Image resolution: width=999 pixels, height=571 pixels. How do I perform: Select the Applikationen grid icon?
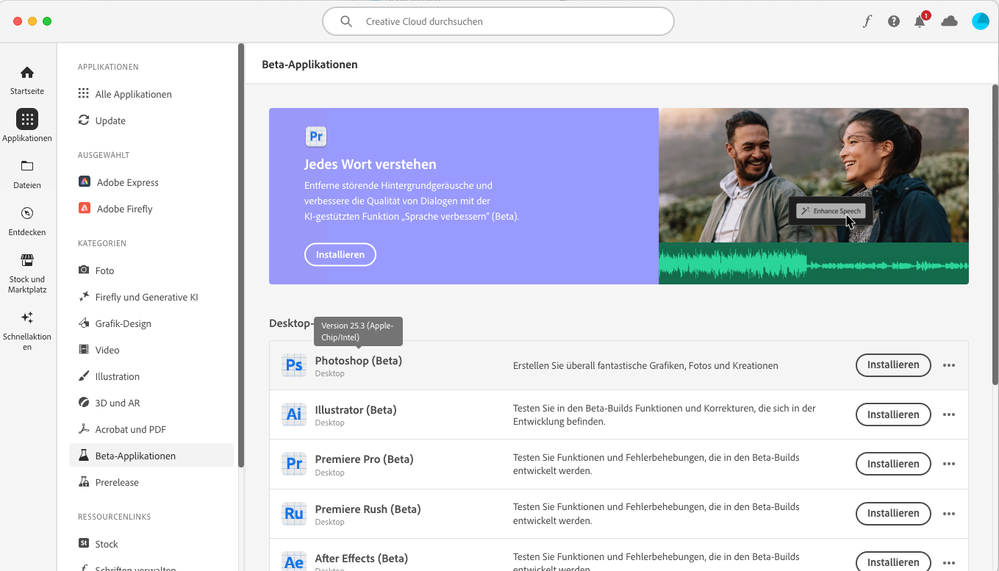point(27,119)
